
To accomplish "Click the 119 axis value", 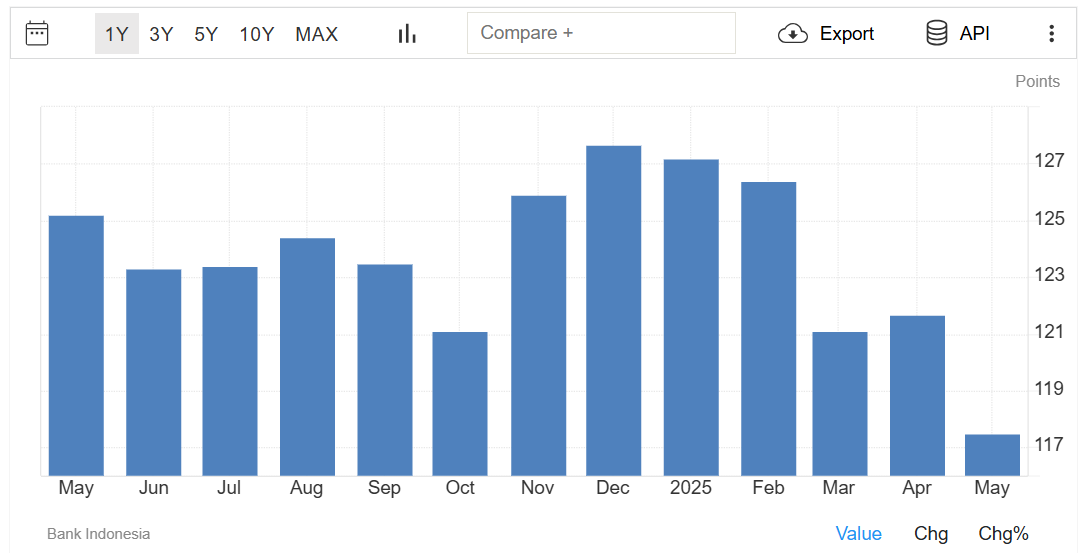I will point(1049,389).
